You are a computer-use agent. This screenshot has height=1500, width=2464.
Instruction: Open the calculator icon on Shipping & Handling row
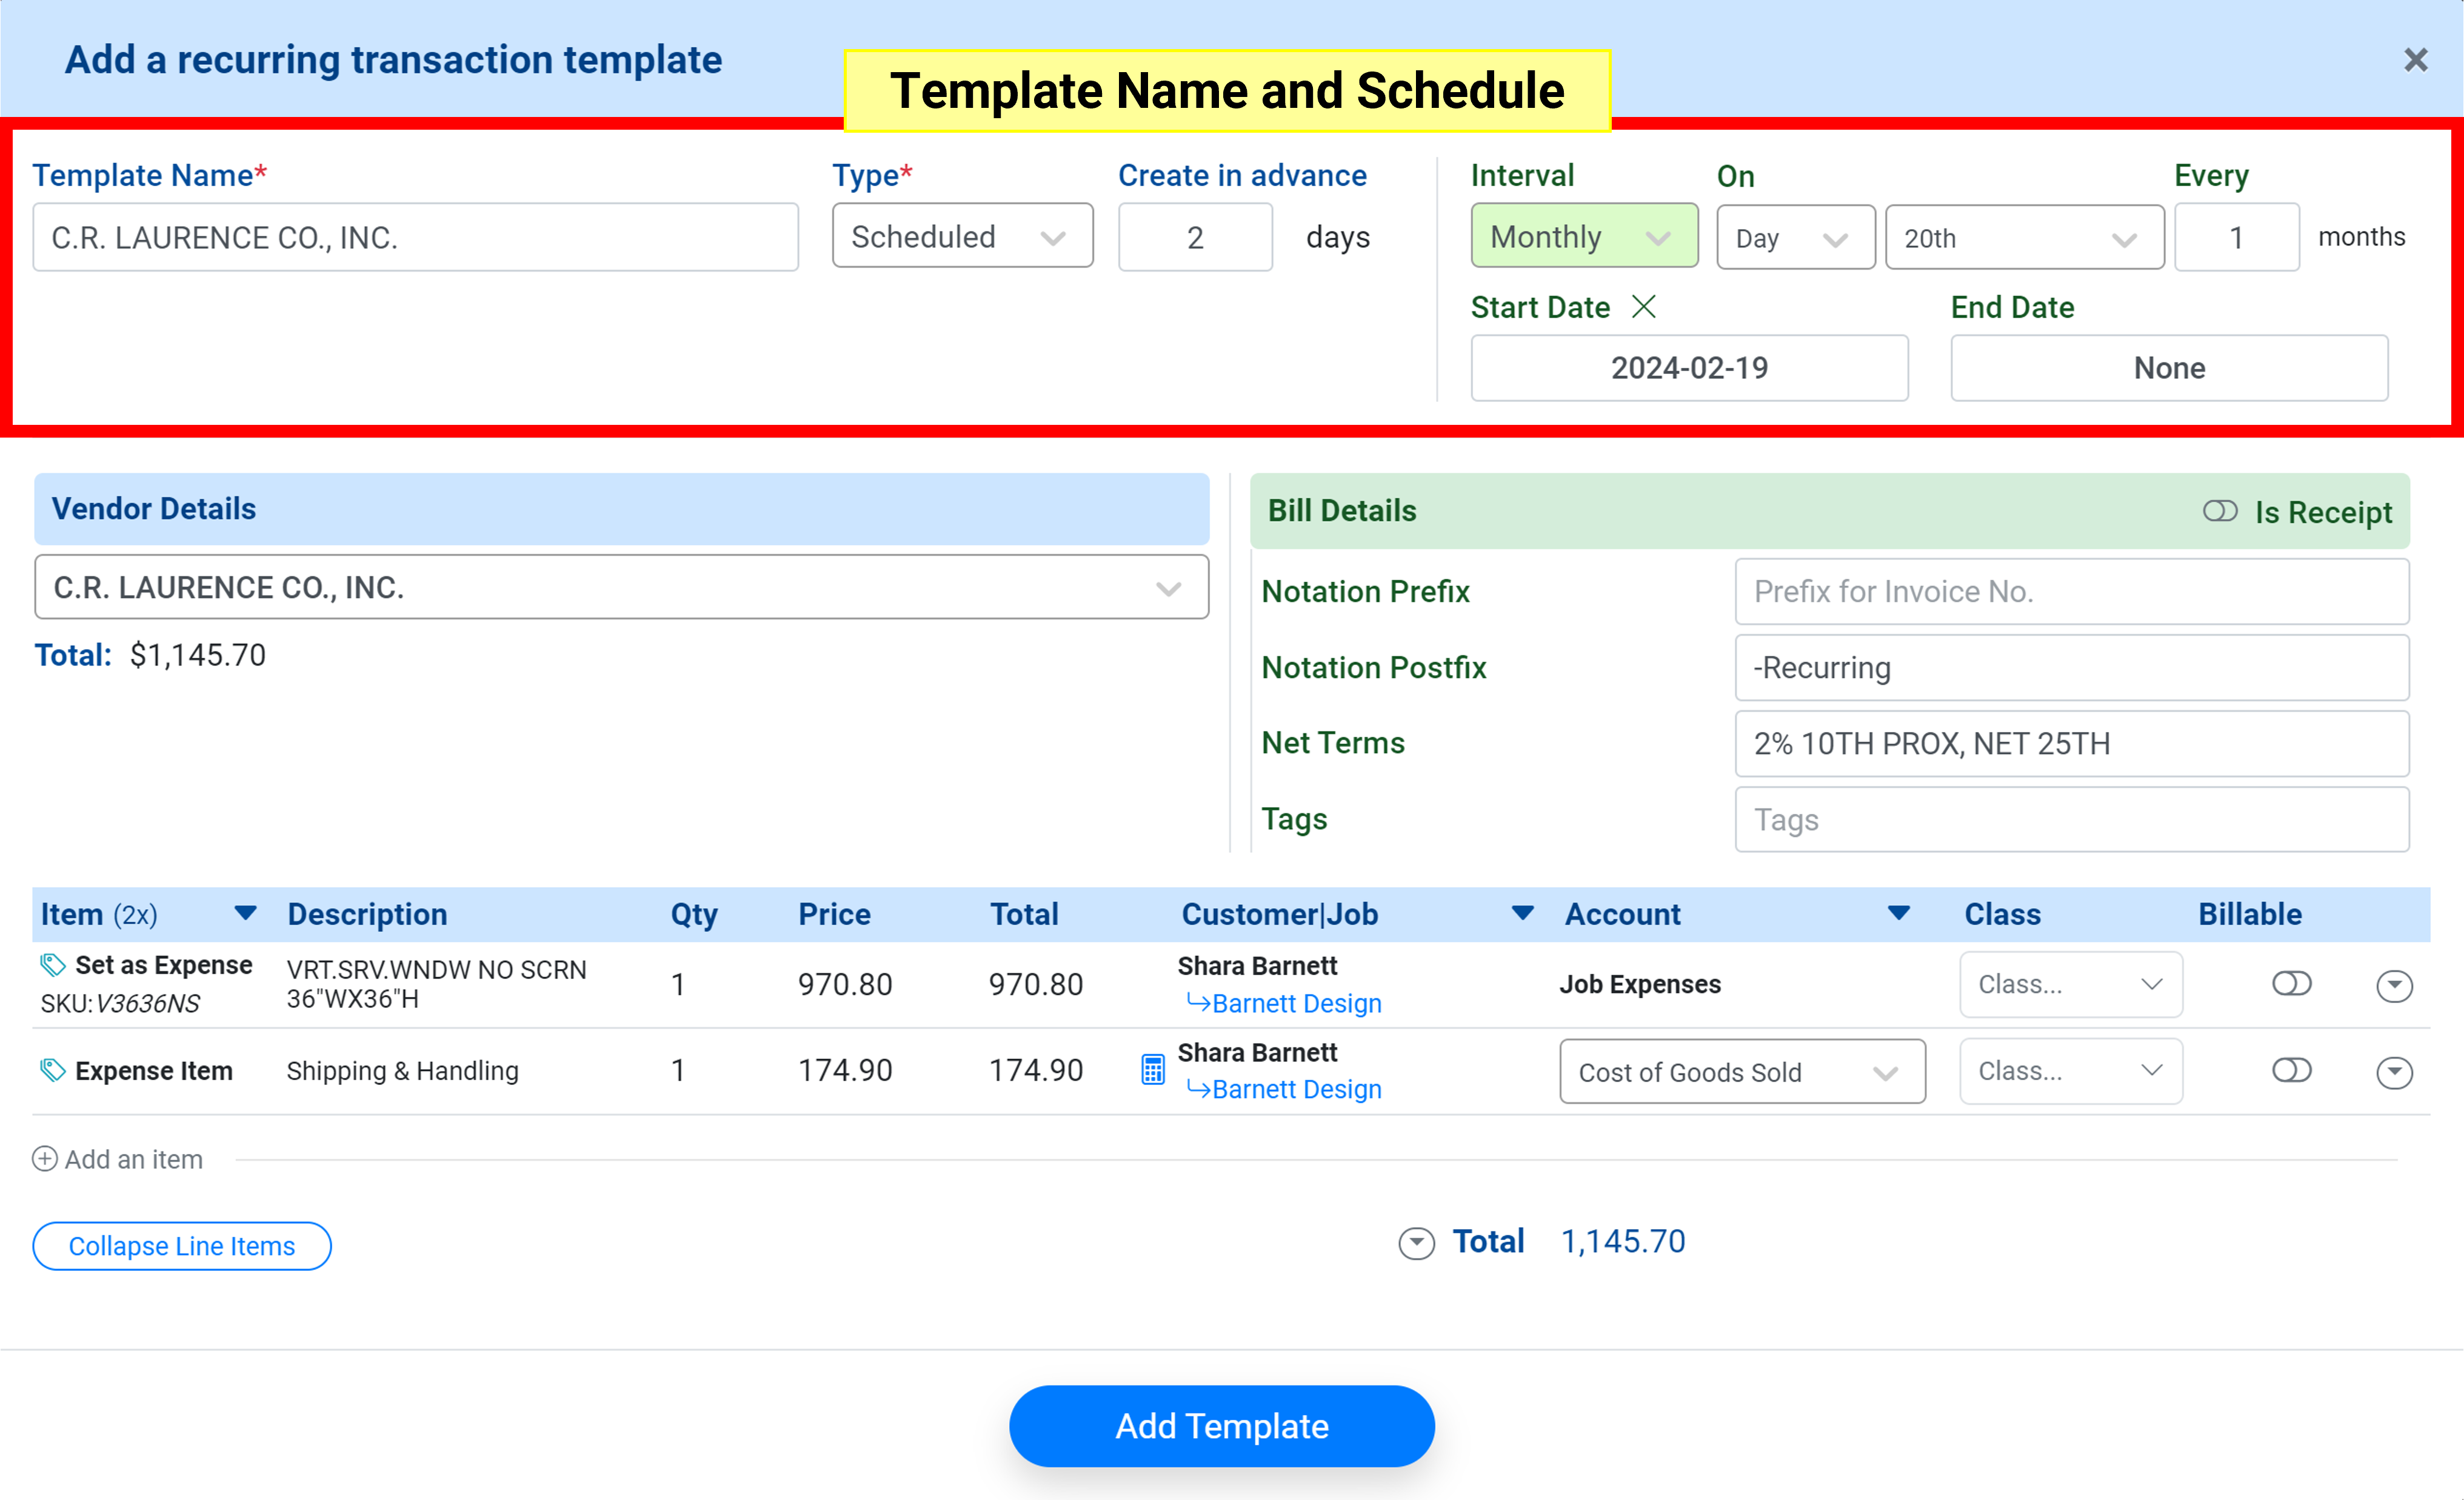pyautogui.click(x=1152, y=1070)
